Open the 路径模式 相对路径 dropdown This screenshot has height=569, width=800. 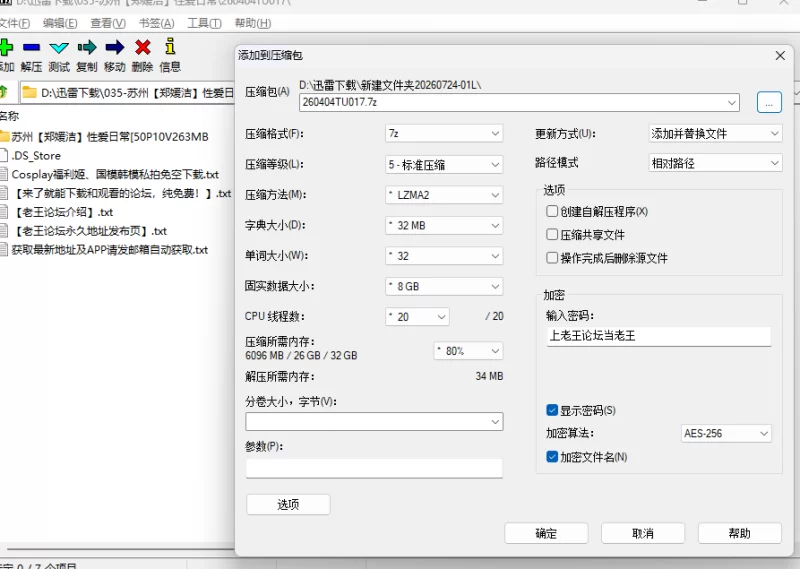[x=715, y=163]
